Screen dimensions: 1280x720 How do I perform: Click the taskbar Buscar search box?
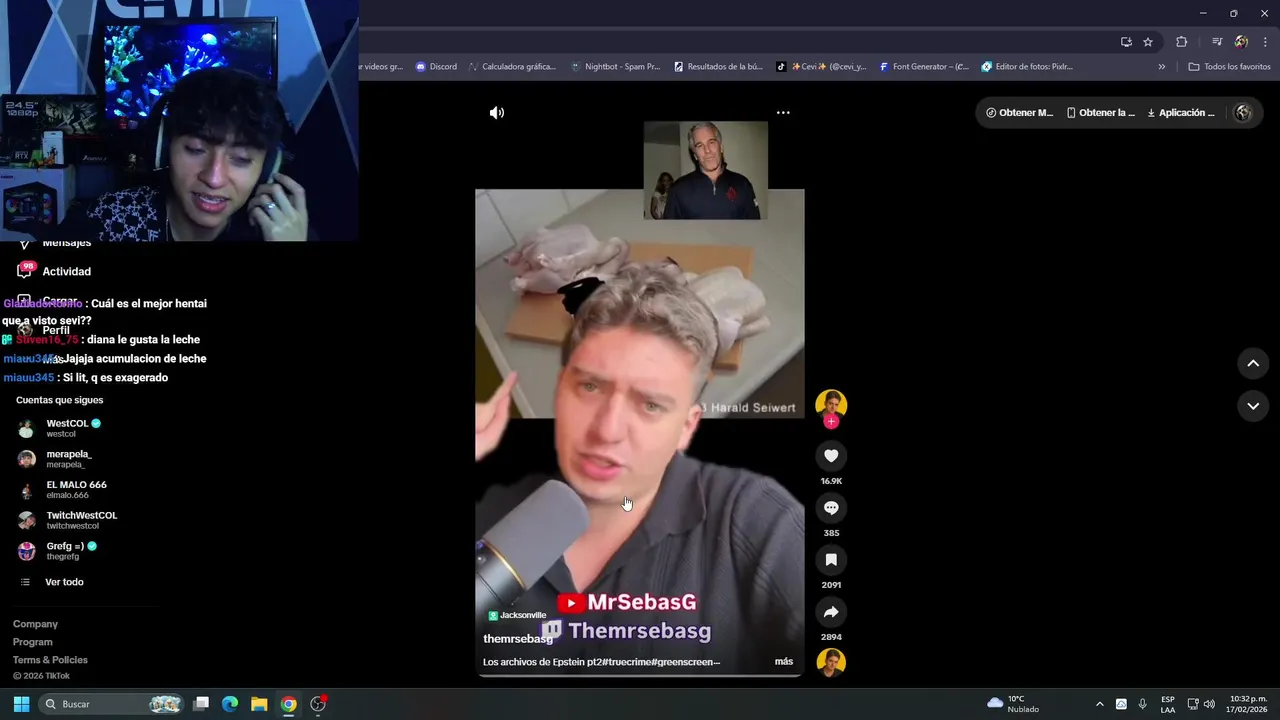111,704
